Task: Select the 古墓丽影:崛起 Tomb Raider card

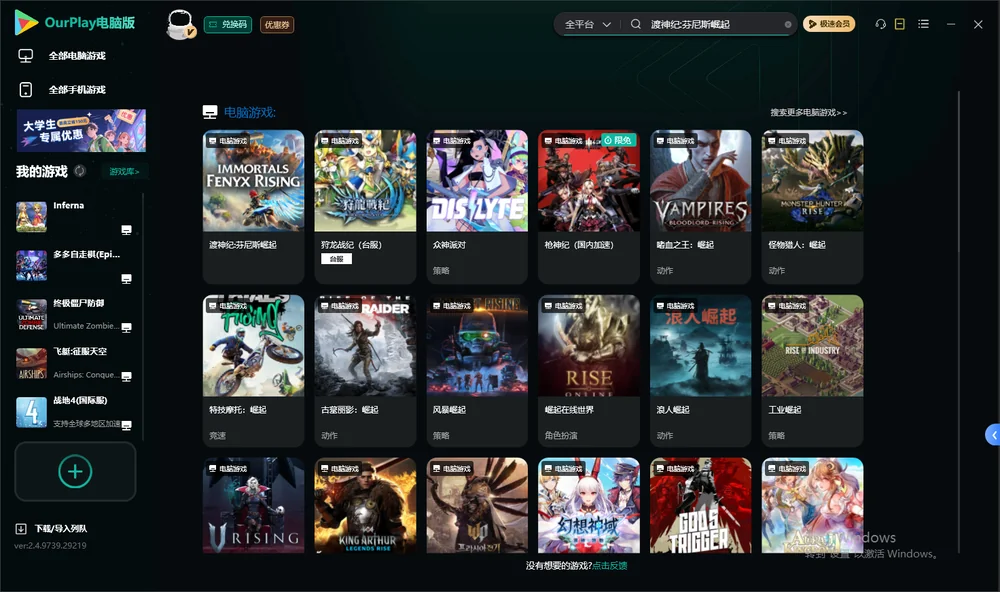Action: [365, 371]
